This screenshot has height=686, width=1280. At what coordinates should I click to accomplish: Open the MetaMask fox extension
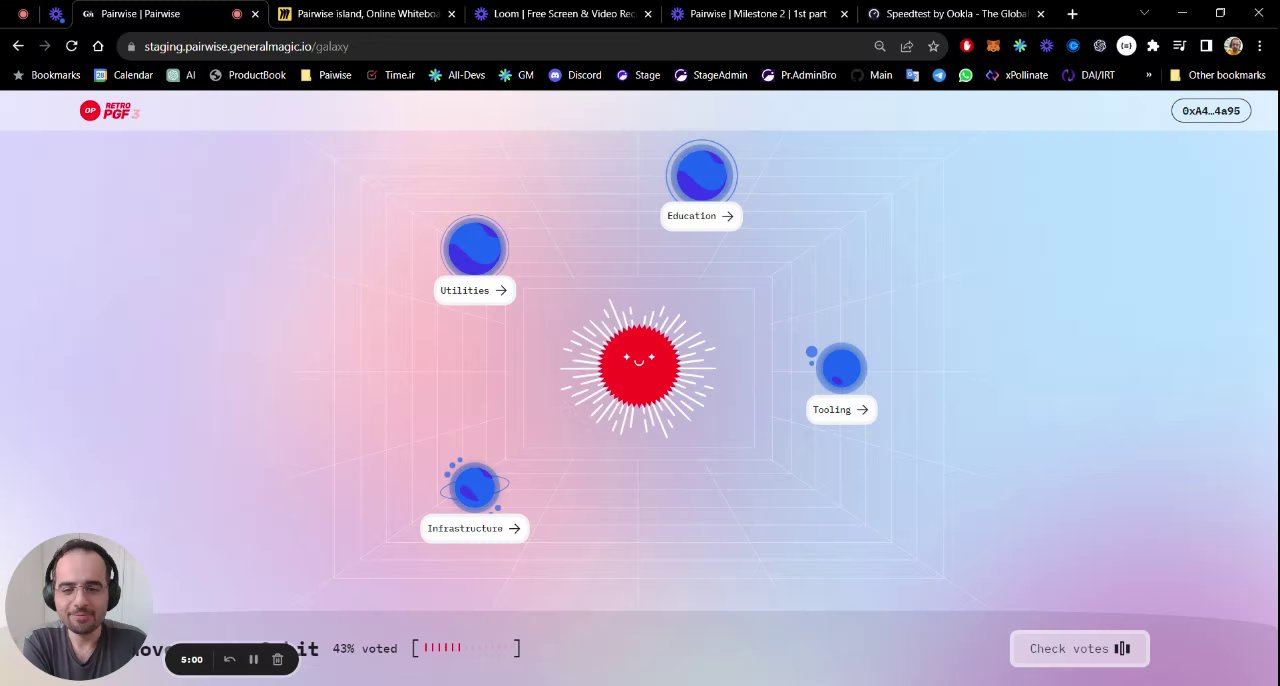993,46
